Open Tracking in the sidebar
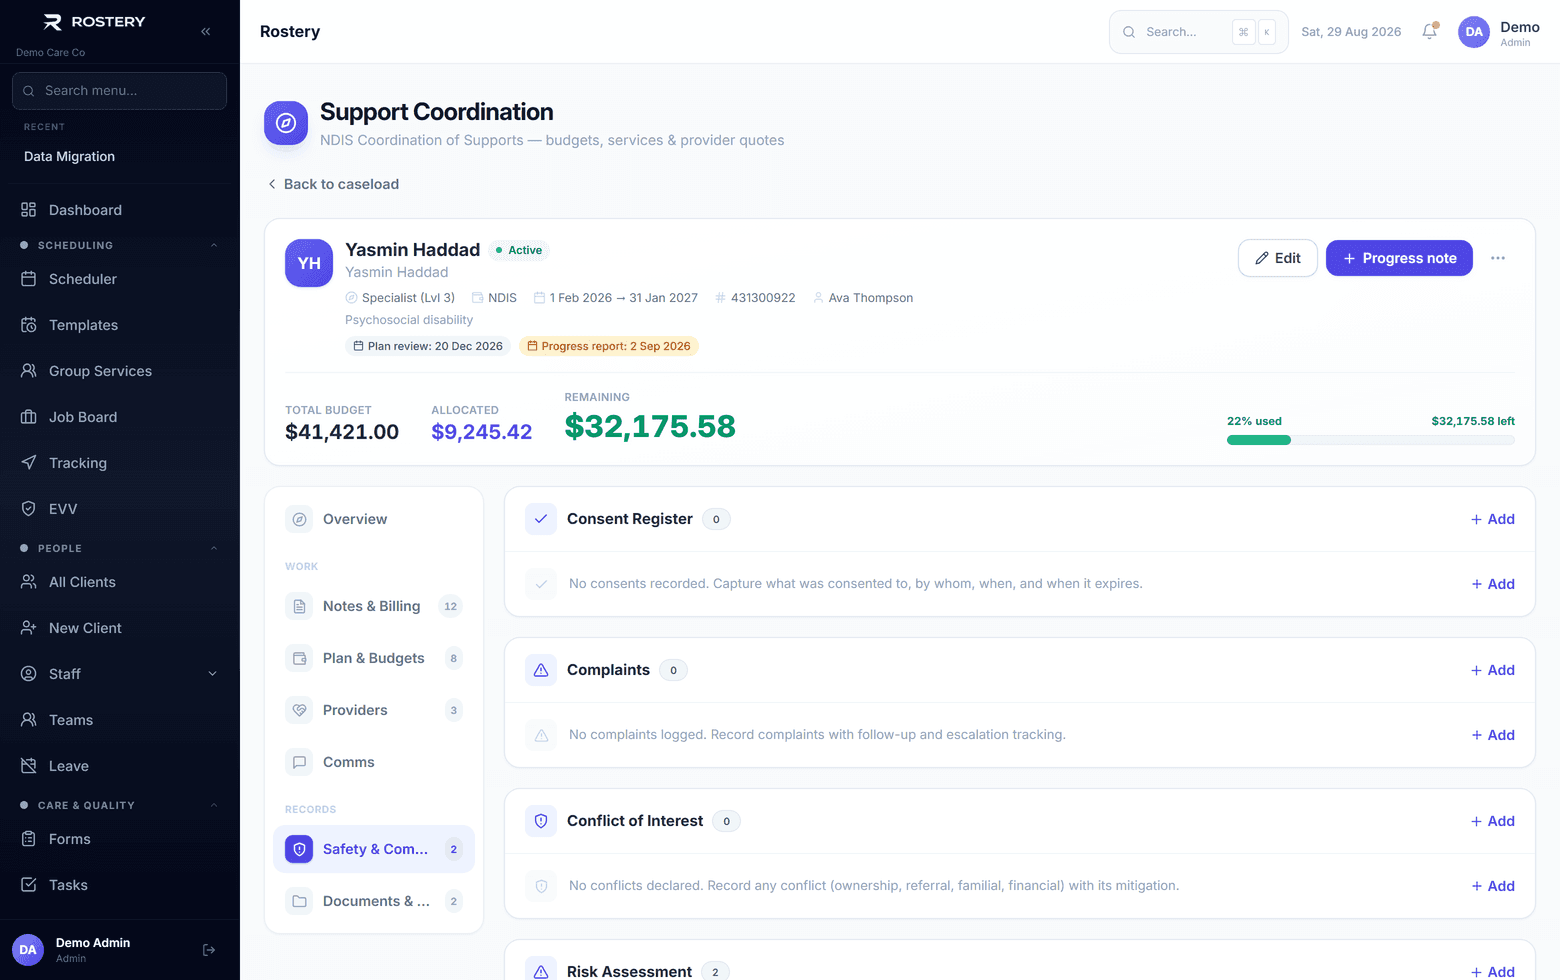The image size is (1560, 980). point(120,463)
